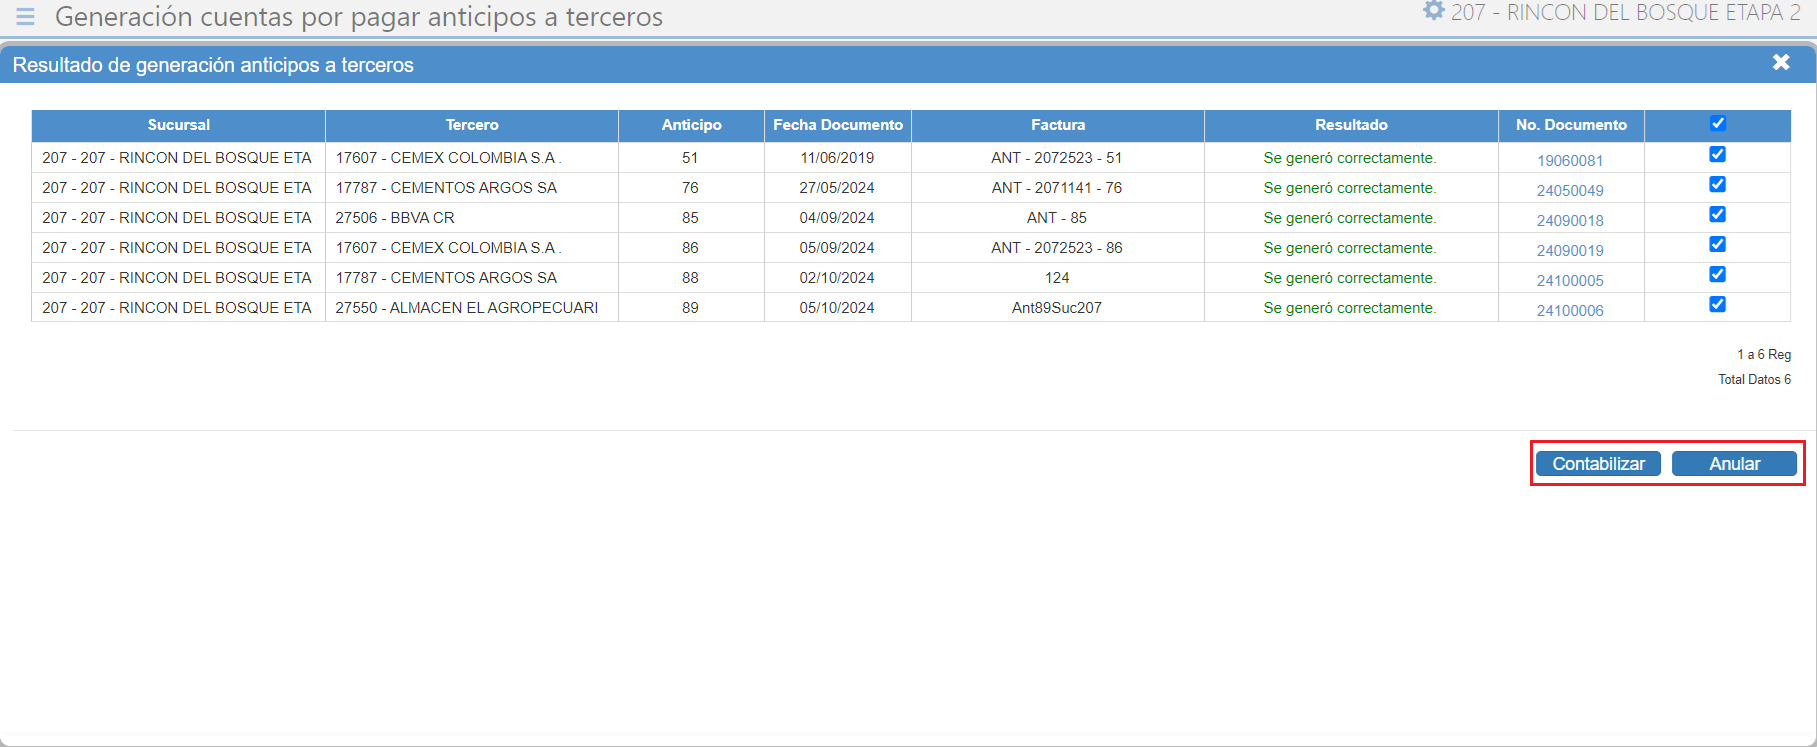Open document link 24050049

1570,191
